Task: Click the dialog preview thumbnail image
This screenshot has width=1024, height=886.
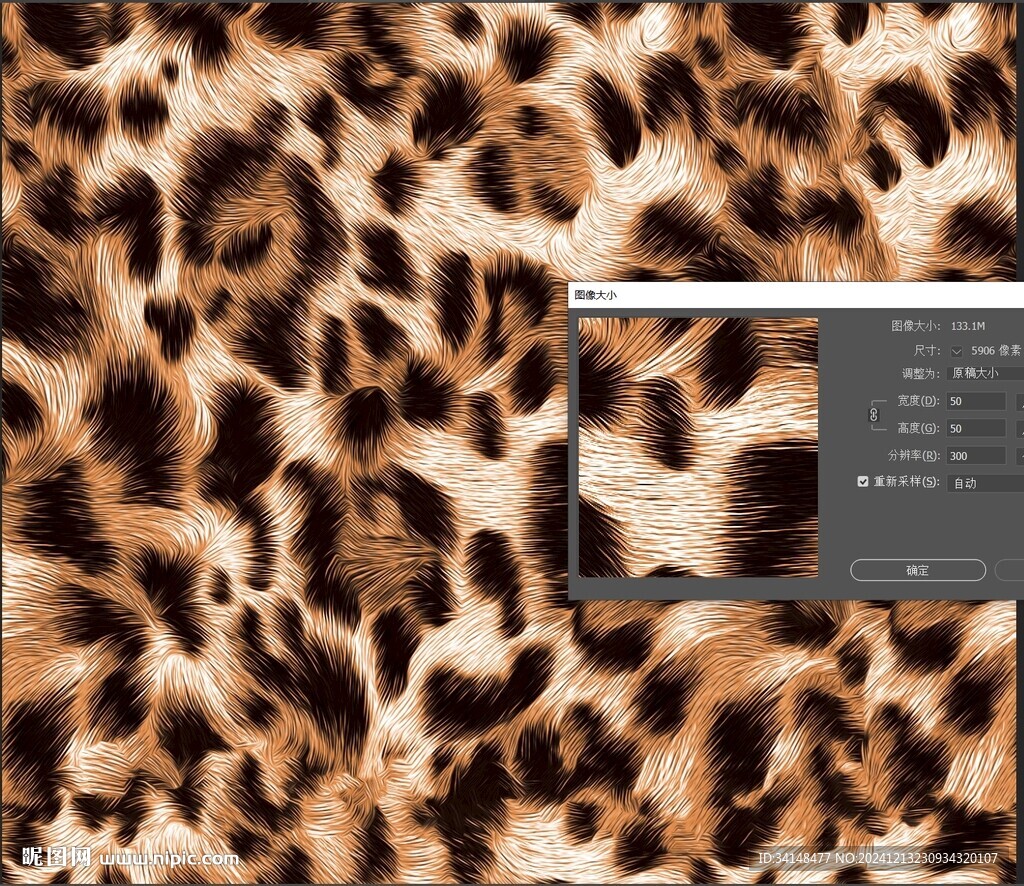Action: coord(698,447)
